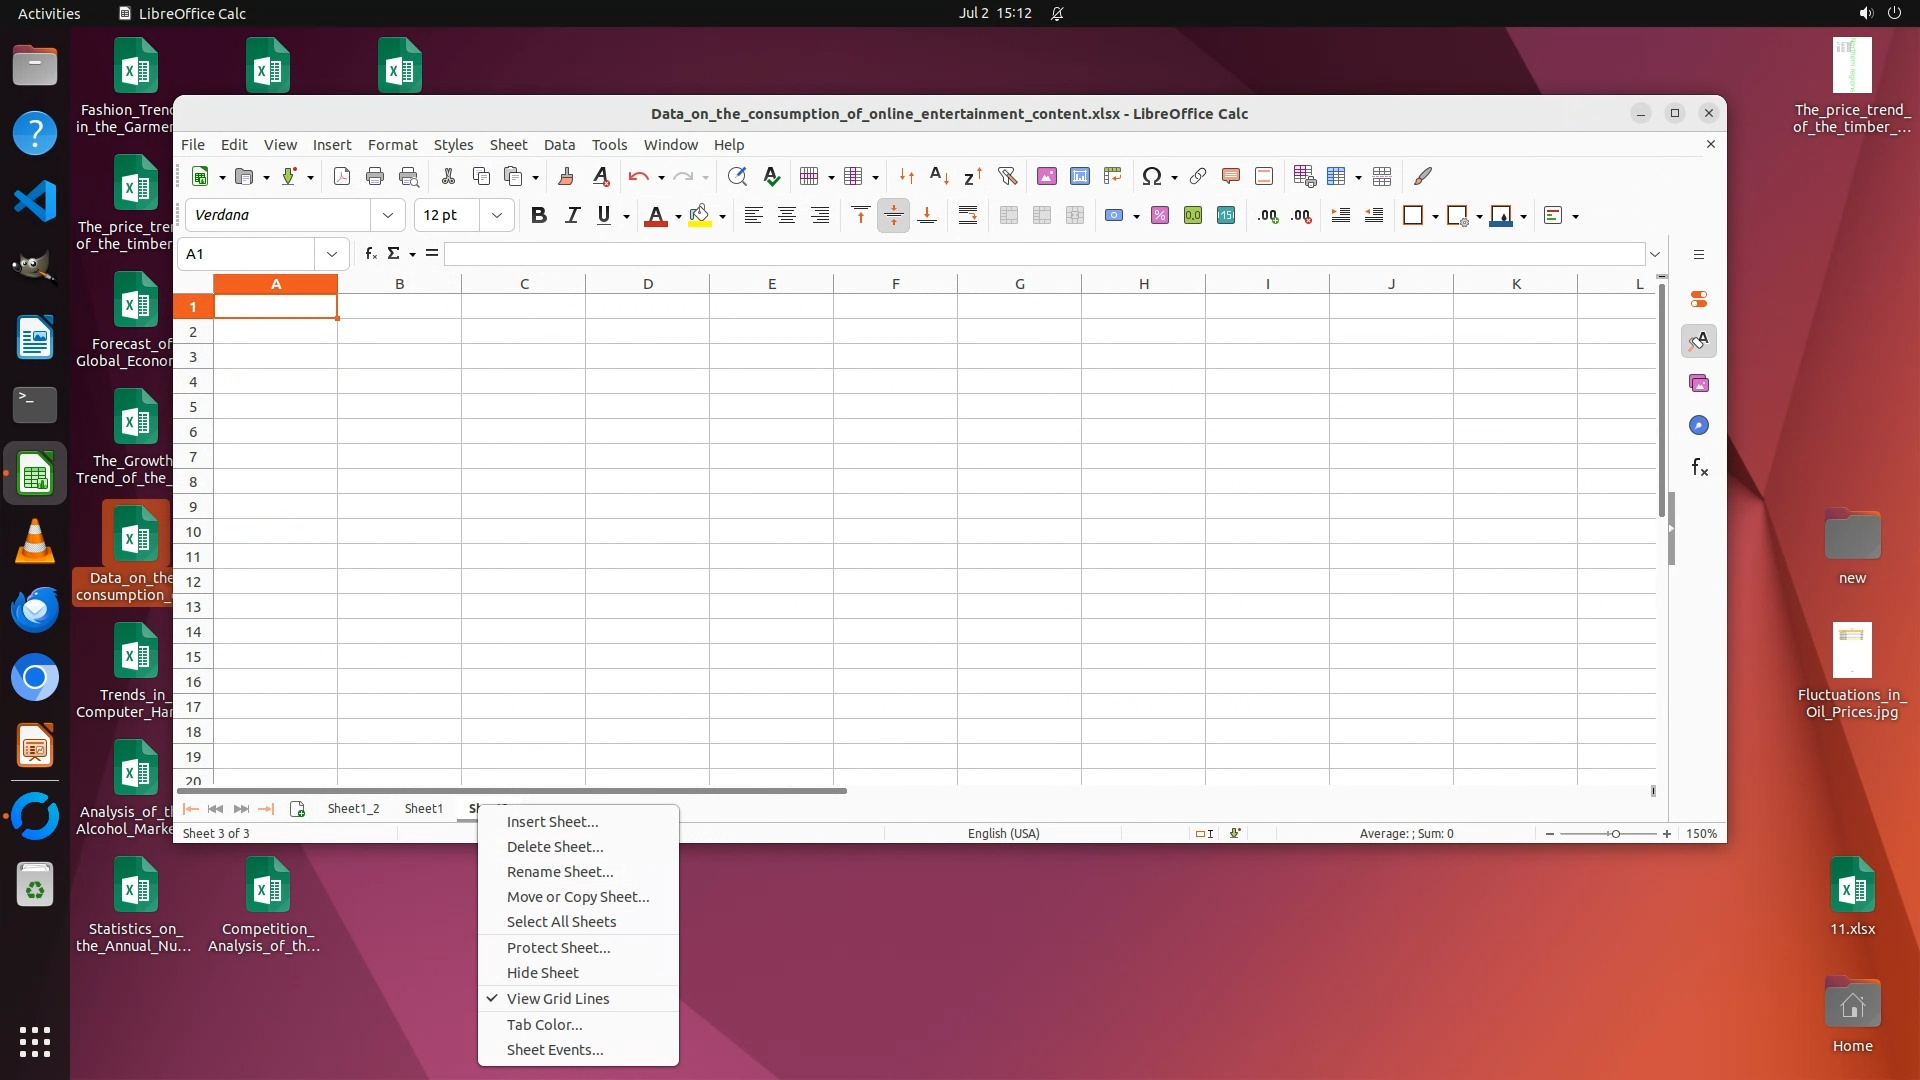Open the Insert Chart tool

[x=1079, y=176]
